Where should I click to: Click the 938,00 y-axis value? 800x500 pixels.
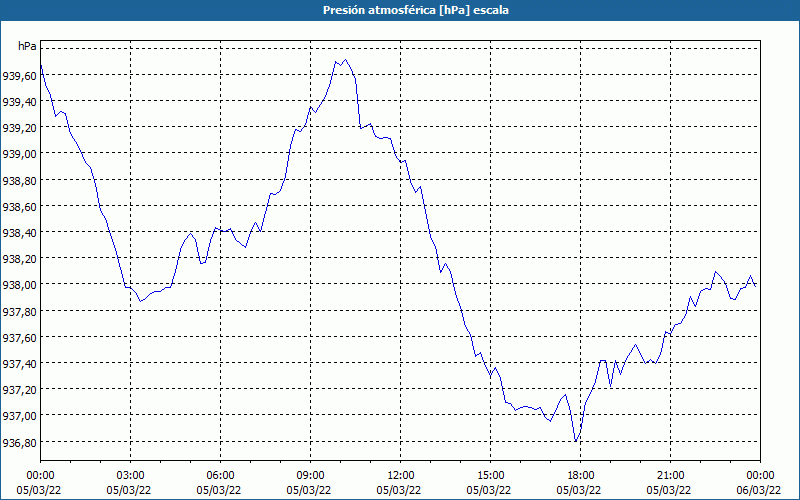point(19,285)
